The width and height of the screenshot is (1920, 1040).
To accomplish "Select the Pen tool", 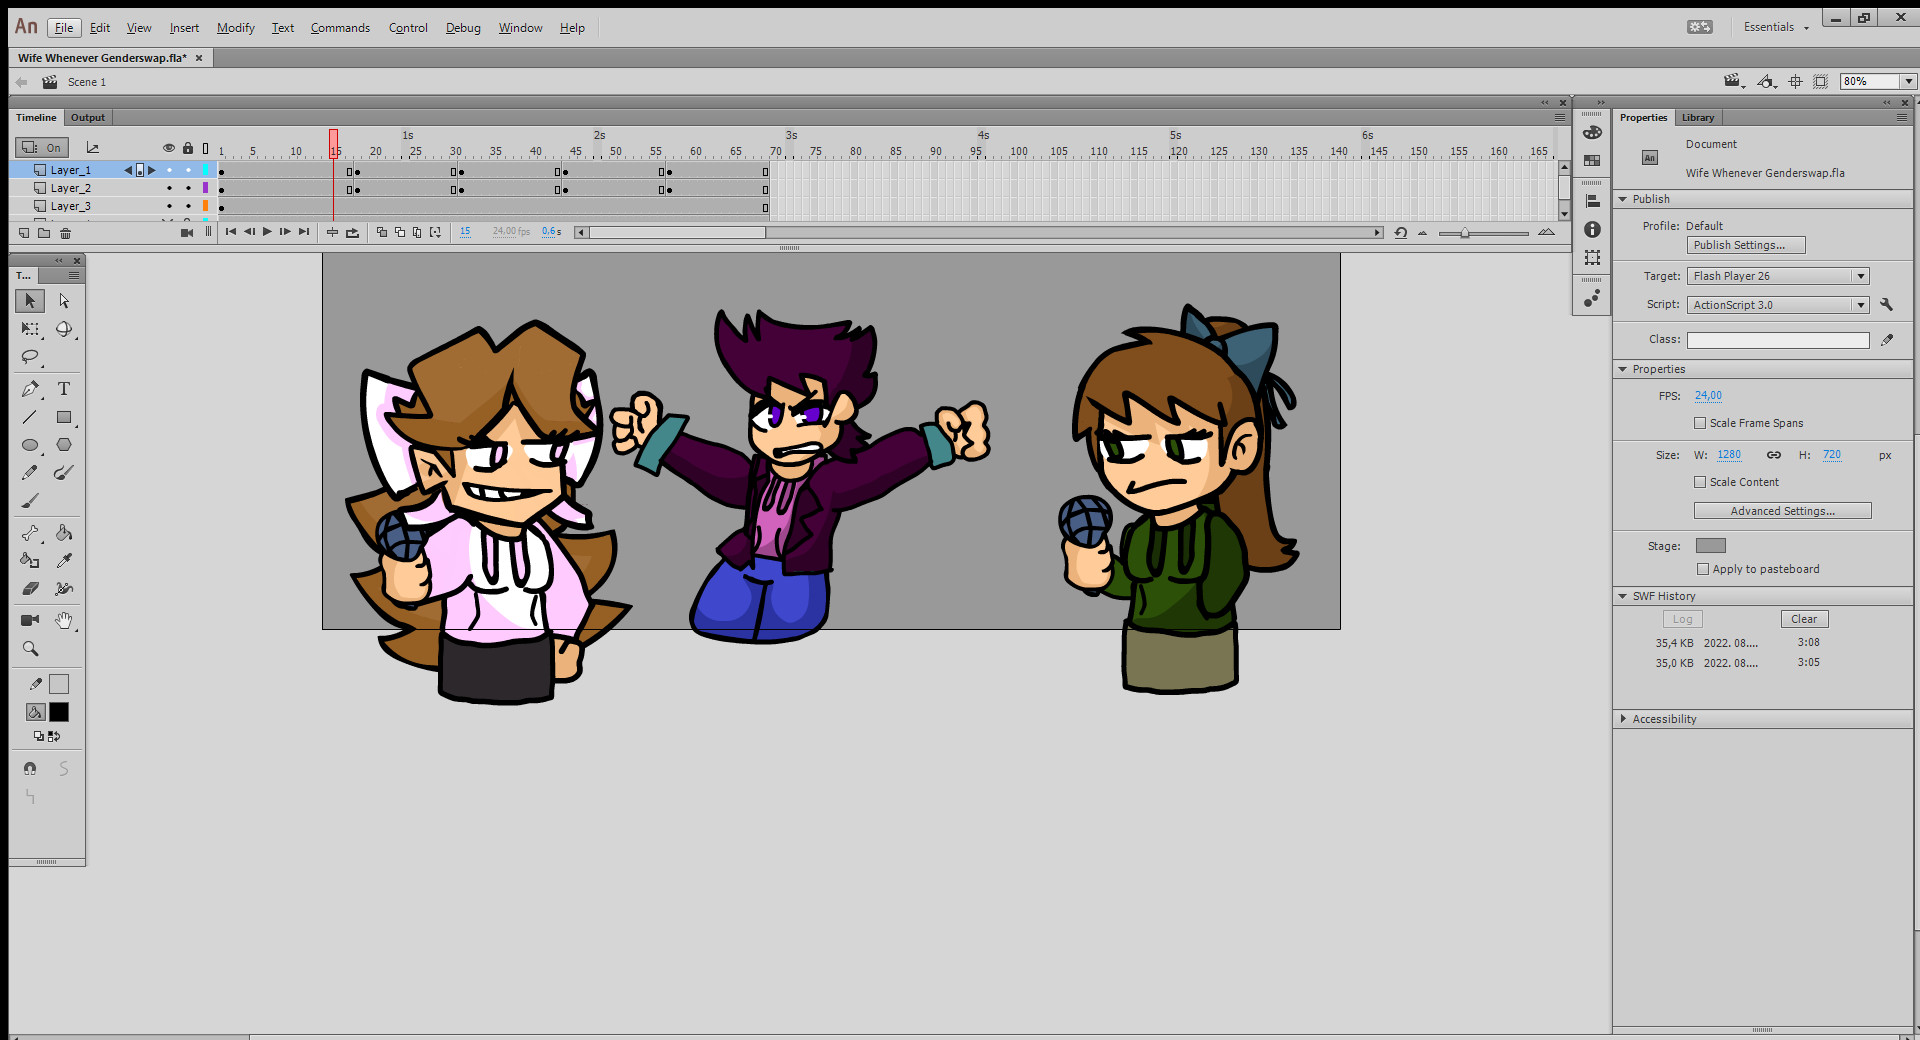I will click(30, 389).
